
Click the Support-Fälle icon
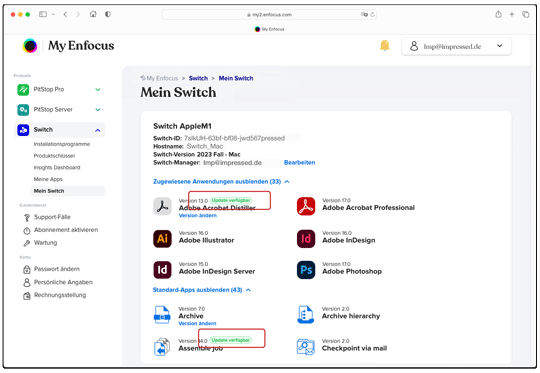[x=27, y=217]
